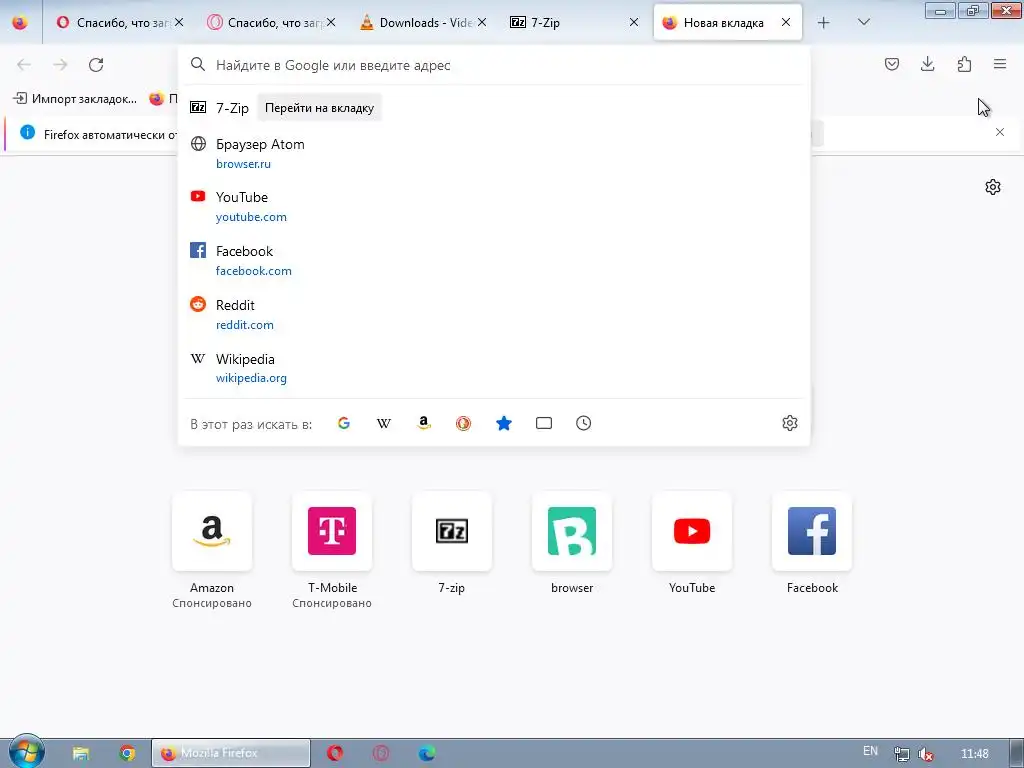The image size is (1024, 768).
Task: Click 'Перейти на вкладку' button
Action: [x=319, y=108]
